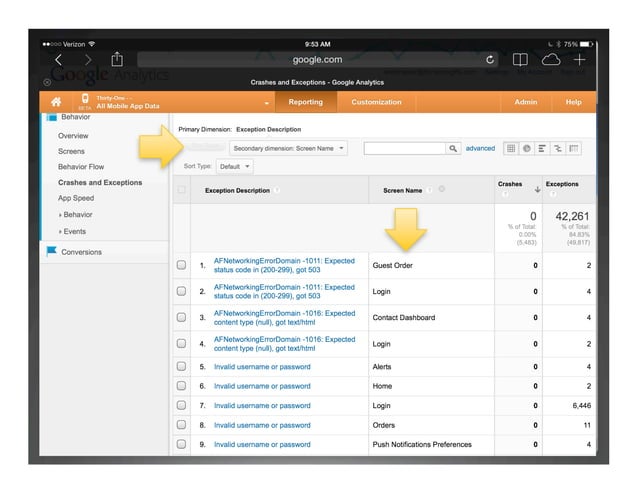Open a new tab with plus icon
Screen dimensions: 638x493
point(579,60)
